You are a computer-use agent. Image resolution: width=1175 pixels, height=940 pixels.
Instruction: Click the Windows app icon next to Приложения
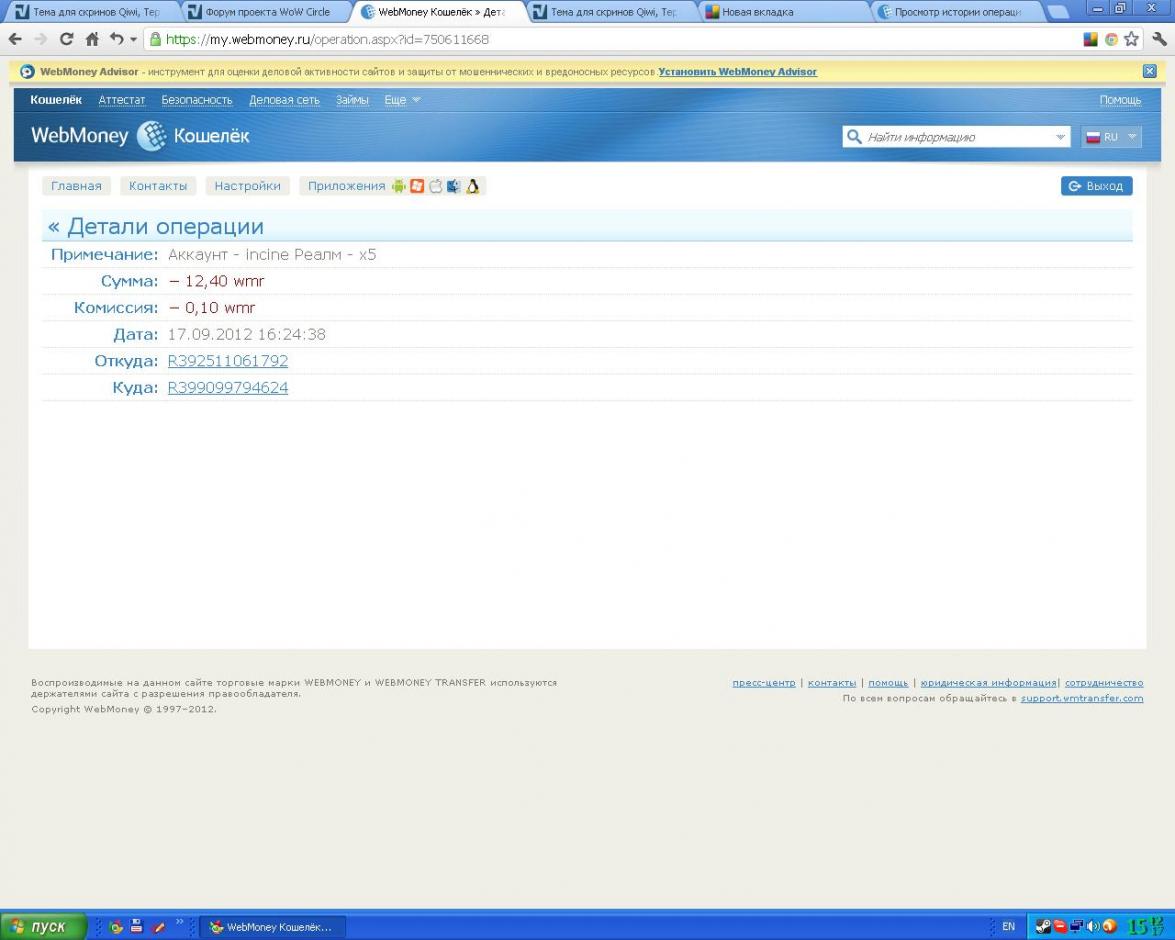click(417, 186)
